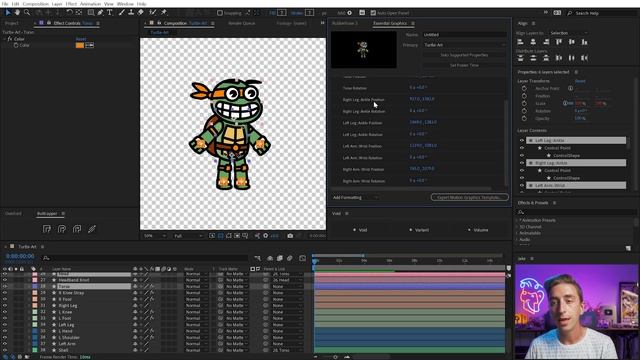Image resolution: width=640 pixels, height=360 pixels.
Task: Select the Type text tool
Action: [x=110, y=13]
